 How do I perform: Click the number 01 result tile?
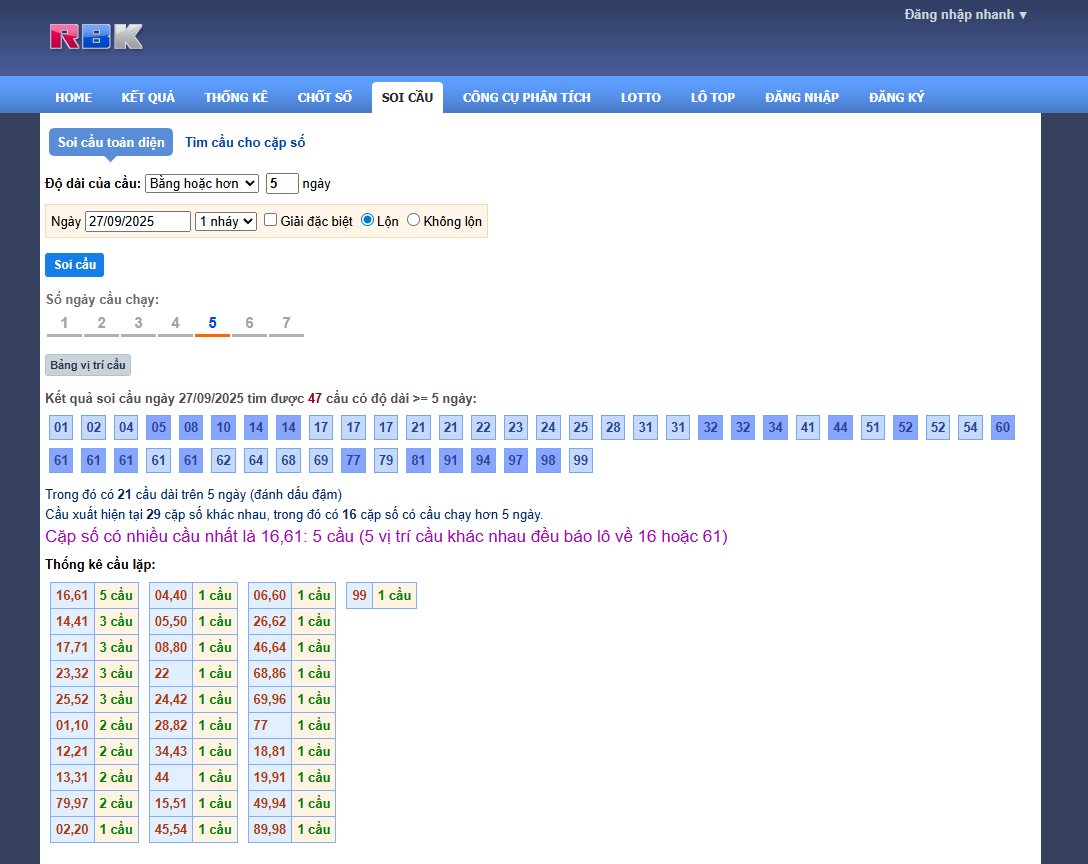(x=62, y=428)
